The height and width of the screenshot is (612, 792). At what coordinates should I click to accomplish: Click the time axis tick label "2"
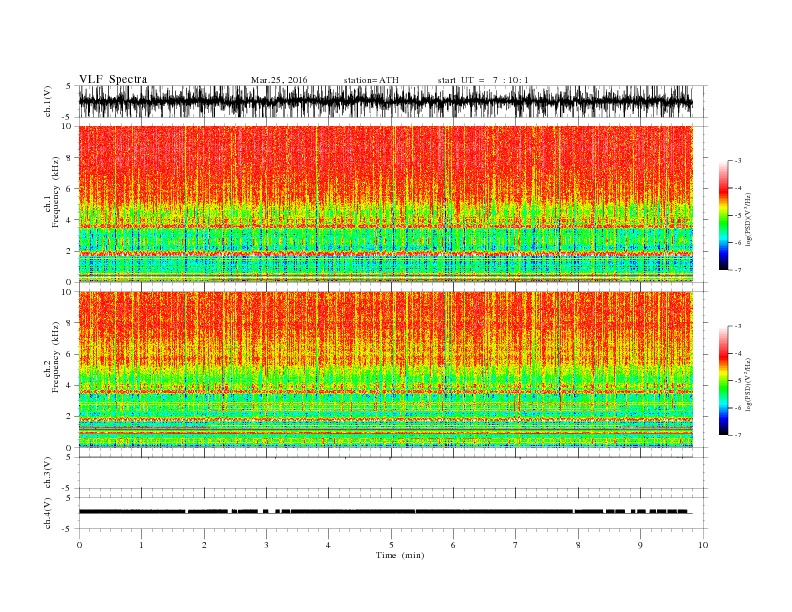(204, 545)
